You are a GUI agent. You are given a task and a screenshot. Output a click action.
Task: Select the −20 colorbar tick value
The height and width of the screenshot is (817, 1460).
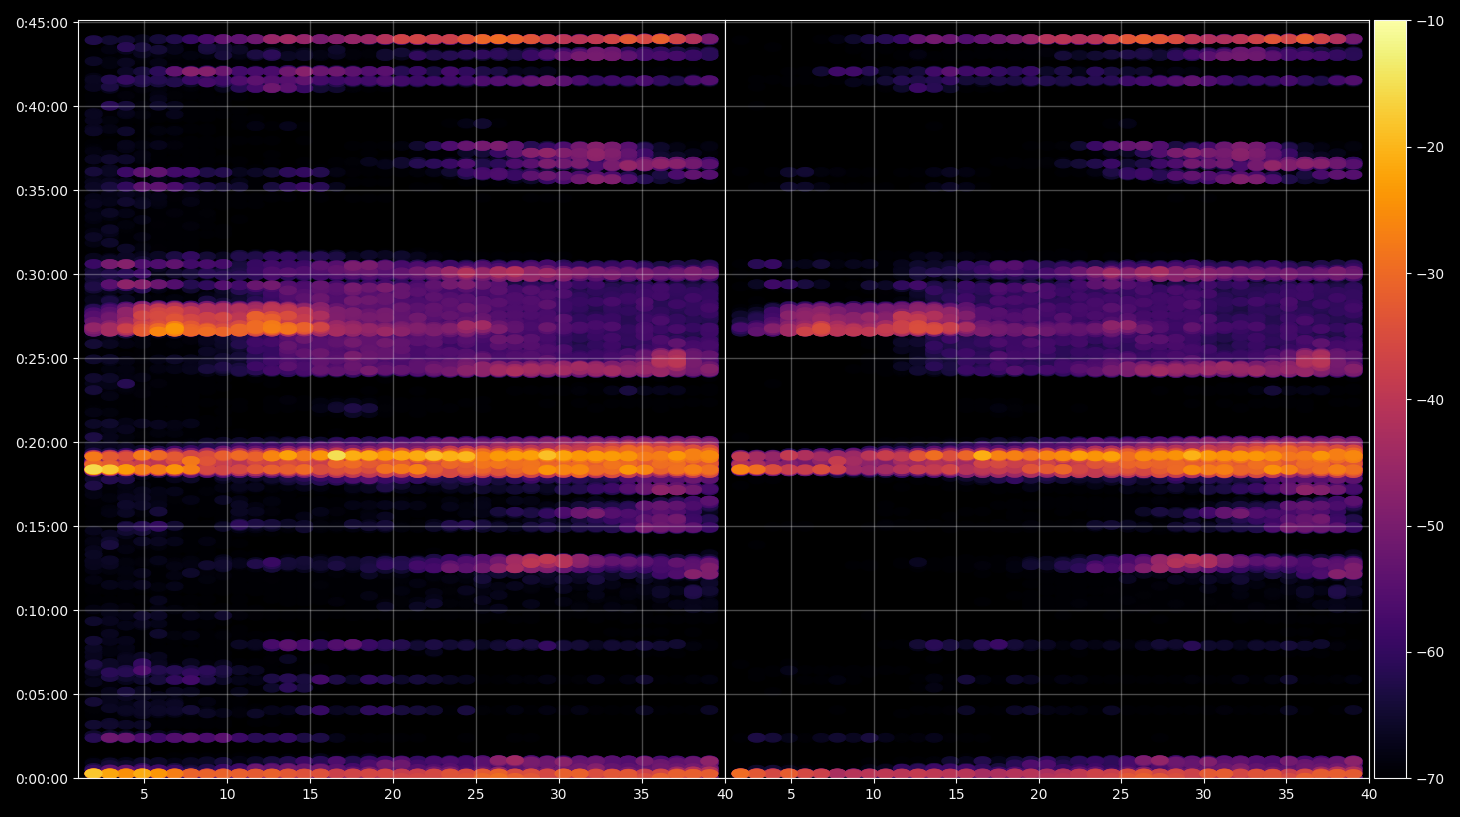click(x=1431, y=148)
